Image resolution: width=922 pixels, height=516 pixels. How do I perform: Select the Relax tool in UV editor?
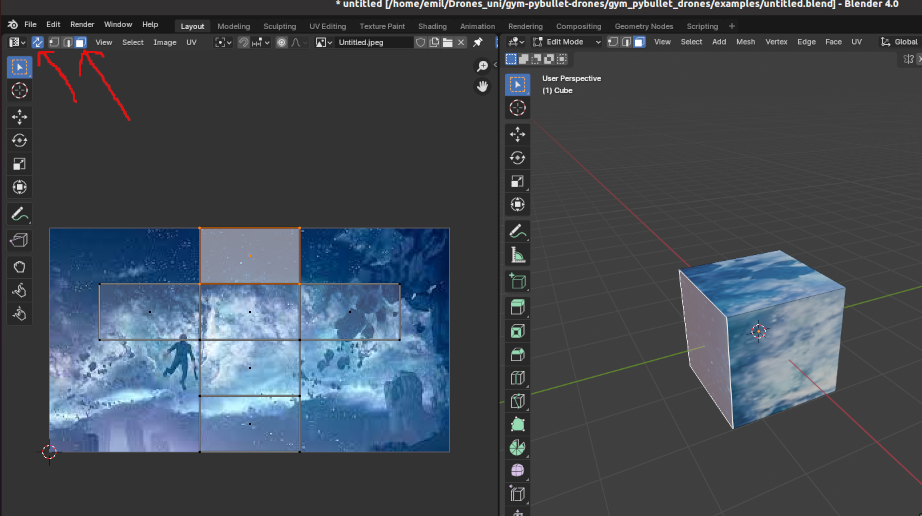[x=19, y=291]
